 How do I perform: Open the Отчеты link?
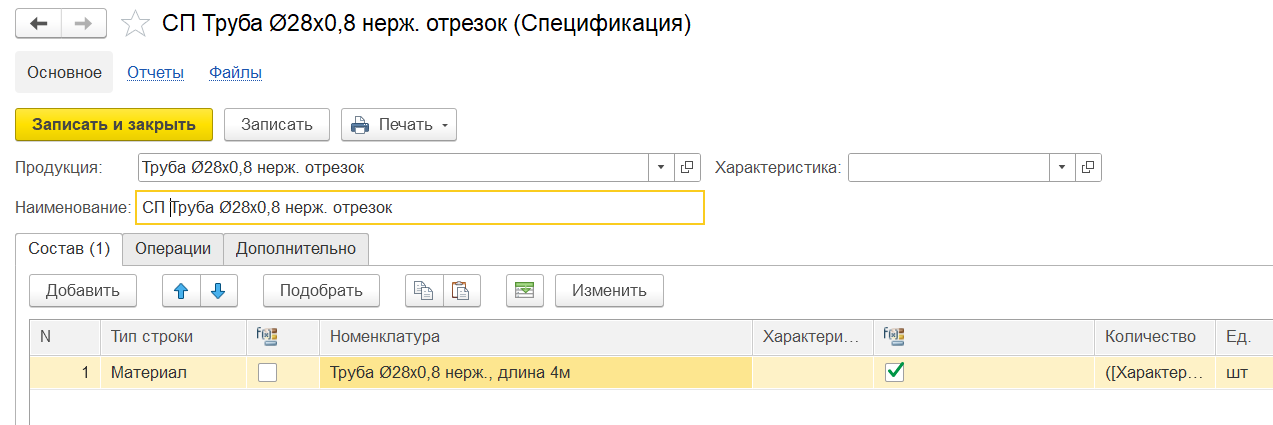[155, 72]
